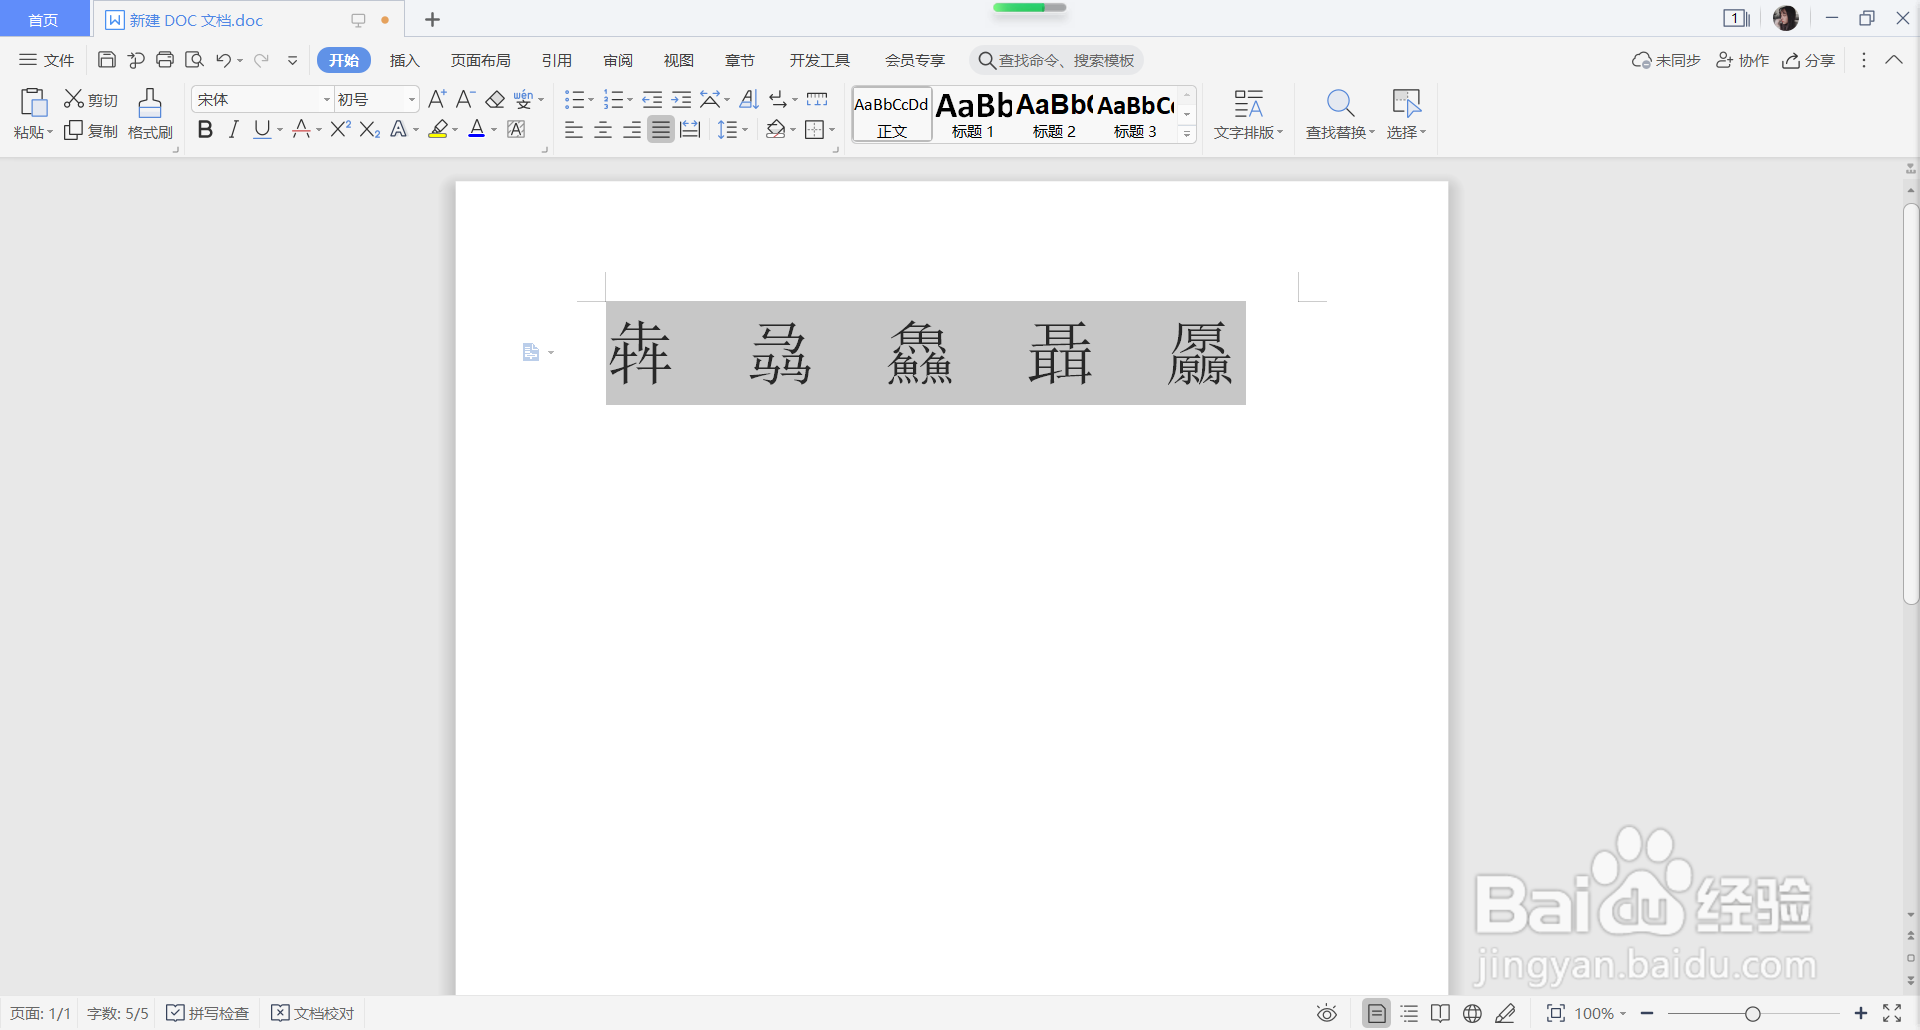1920x1030 pixels.
Task: Expand bullet list dropdown
Action: (590, 100)
